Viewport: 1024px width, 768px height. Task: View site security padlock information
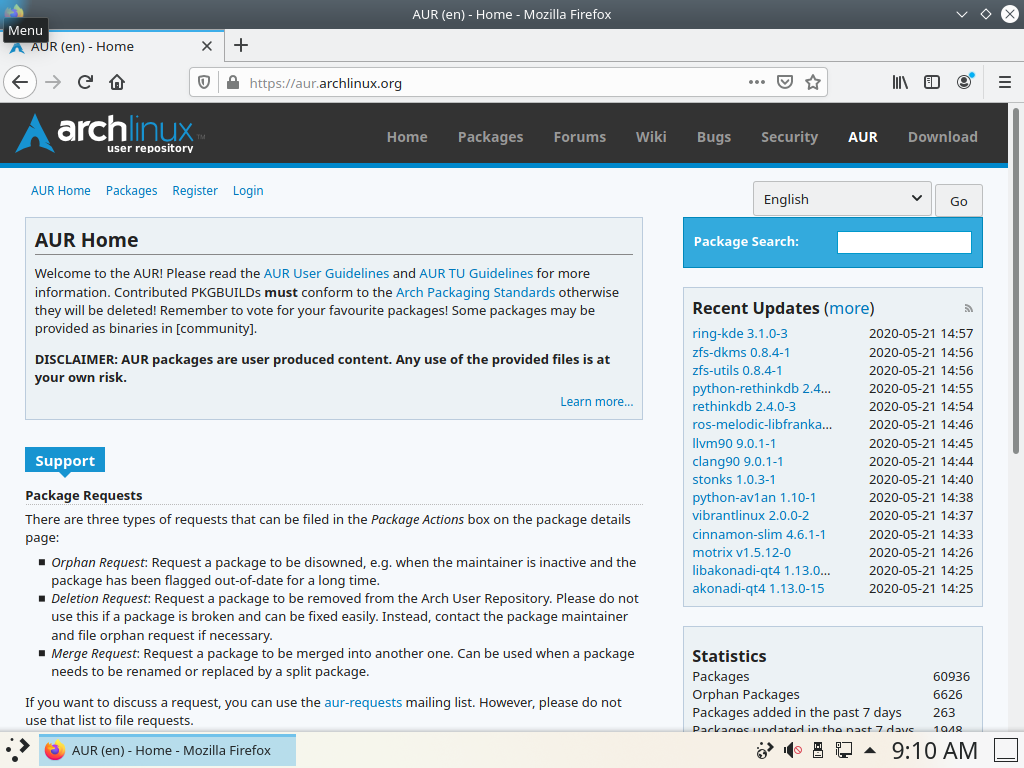[x=232, y=83]
